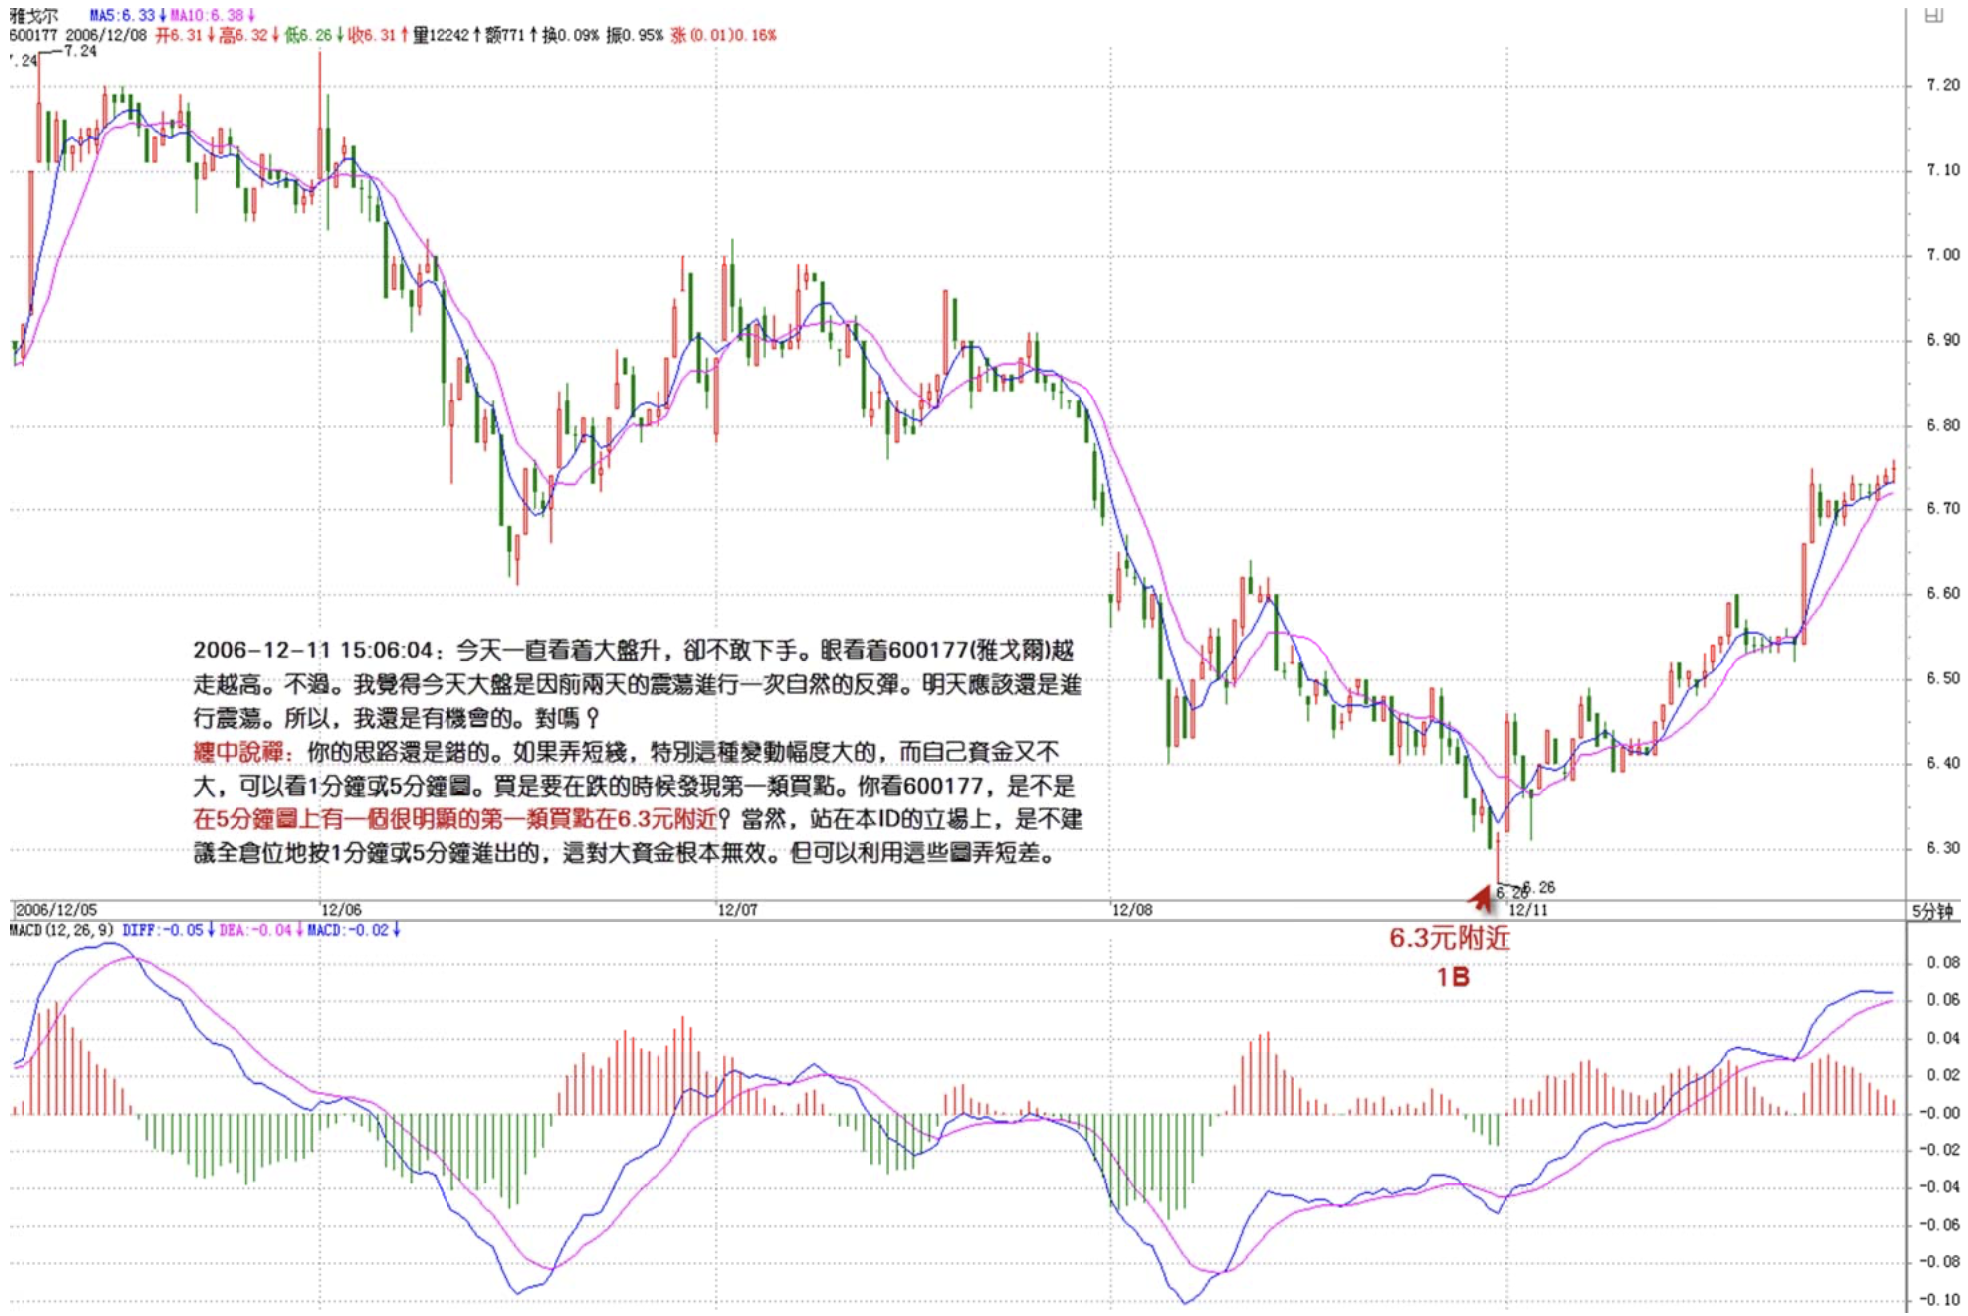Screen dimensions: 1968x1316
Task: Click the down arrow beside MA10:6.38
Action: [251, 15]
